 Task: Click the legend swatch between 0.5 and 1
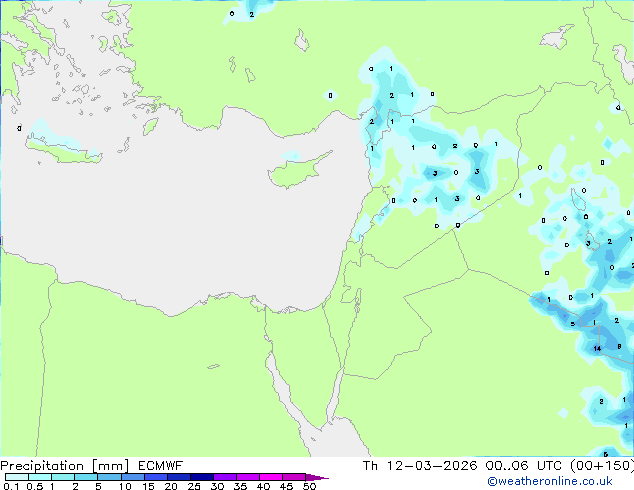click(x=40, y=477)
